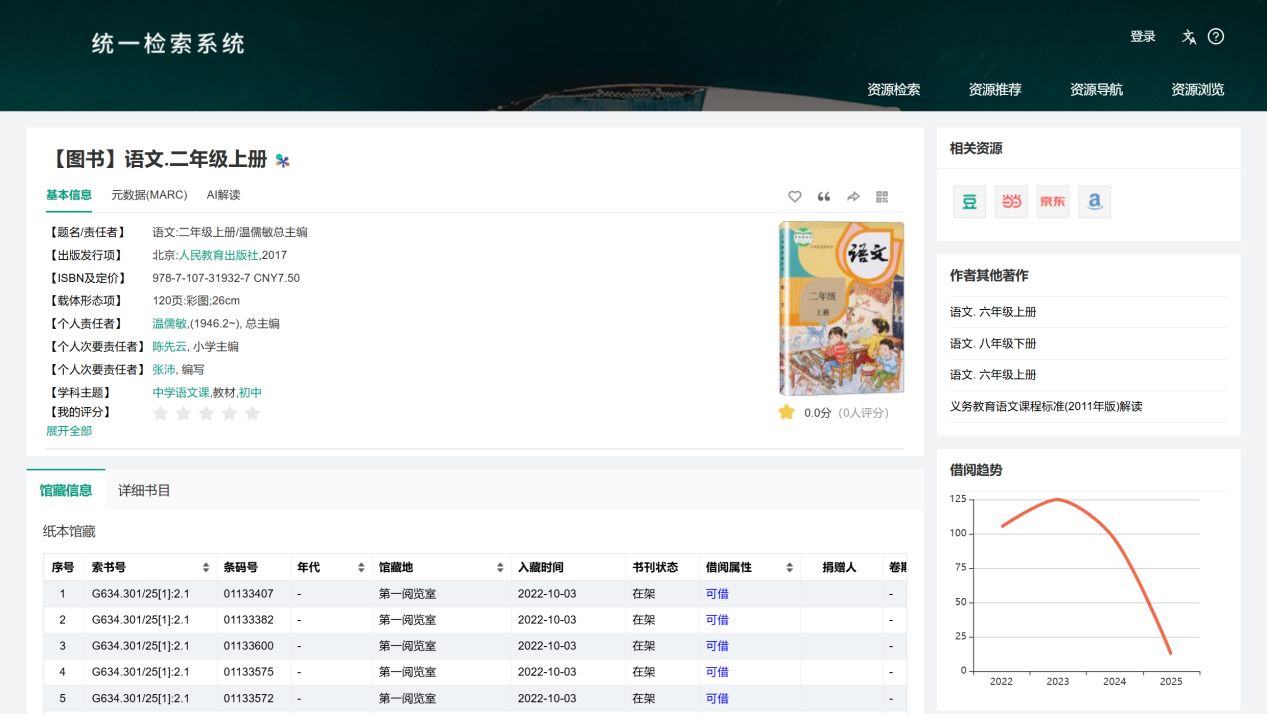This screenshot has height=714, width=1267.
Task: Click the language translate icon in header
Action: click(x=1189, y=37)
